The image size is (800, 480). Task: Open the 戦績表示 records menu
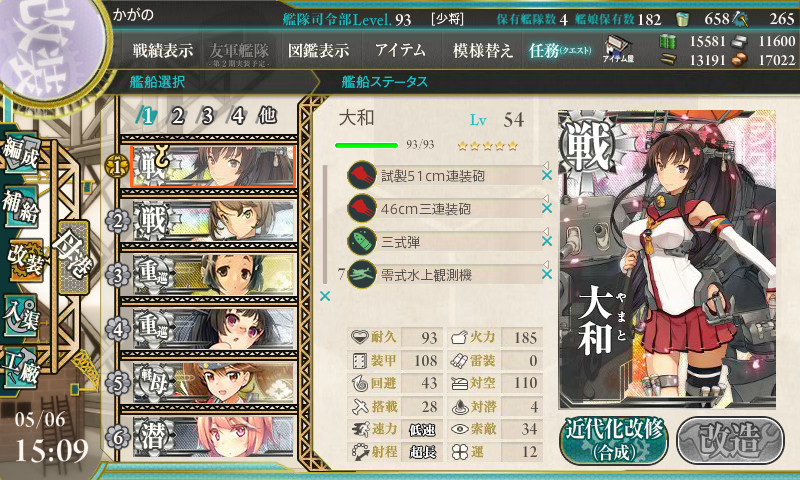tap(163, 50)
